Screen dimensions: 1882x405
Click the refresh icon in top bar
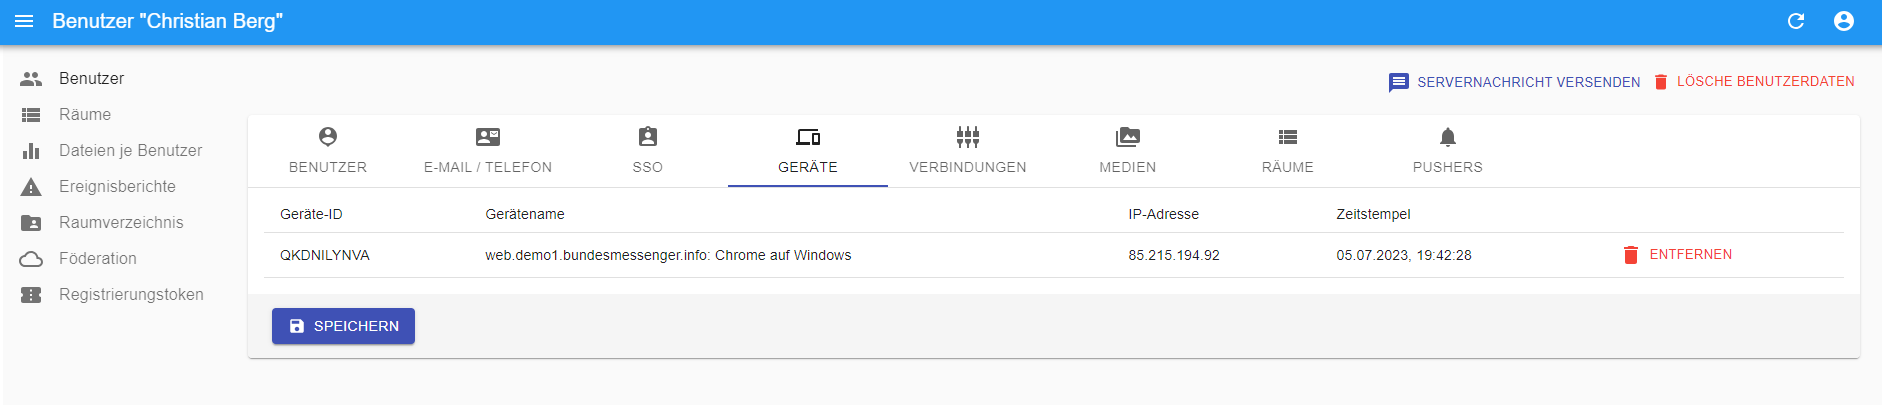click(x=1796, y=21)
